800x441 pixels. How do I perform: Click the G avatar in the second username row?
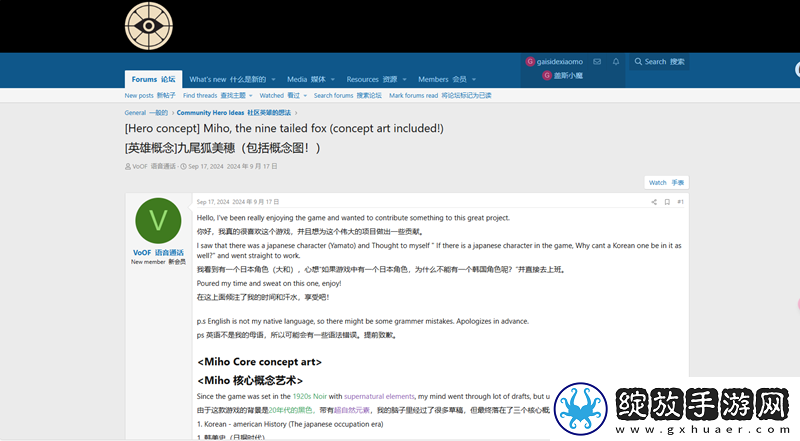pyautogui.click(x=547, y=76)
